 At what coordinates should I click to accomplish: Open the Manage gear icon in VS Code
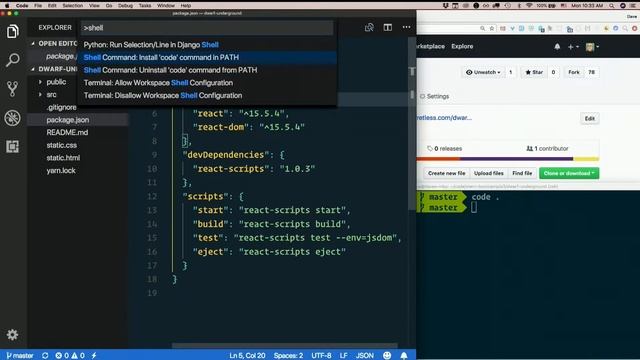(13, 335)
